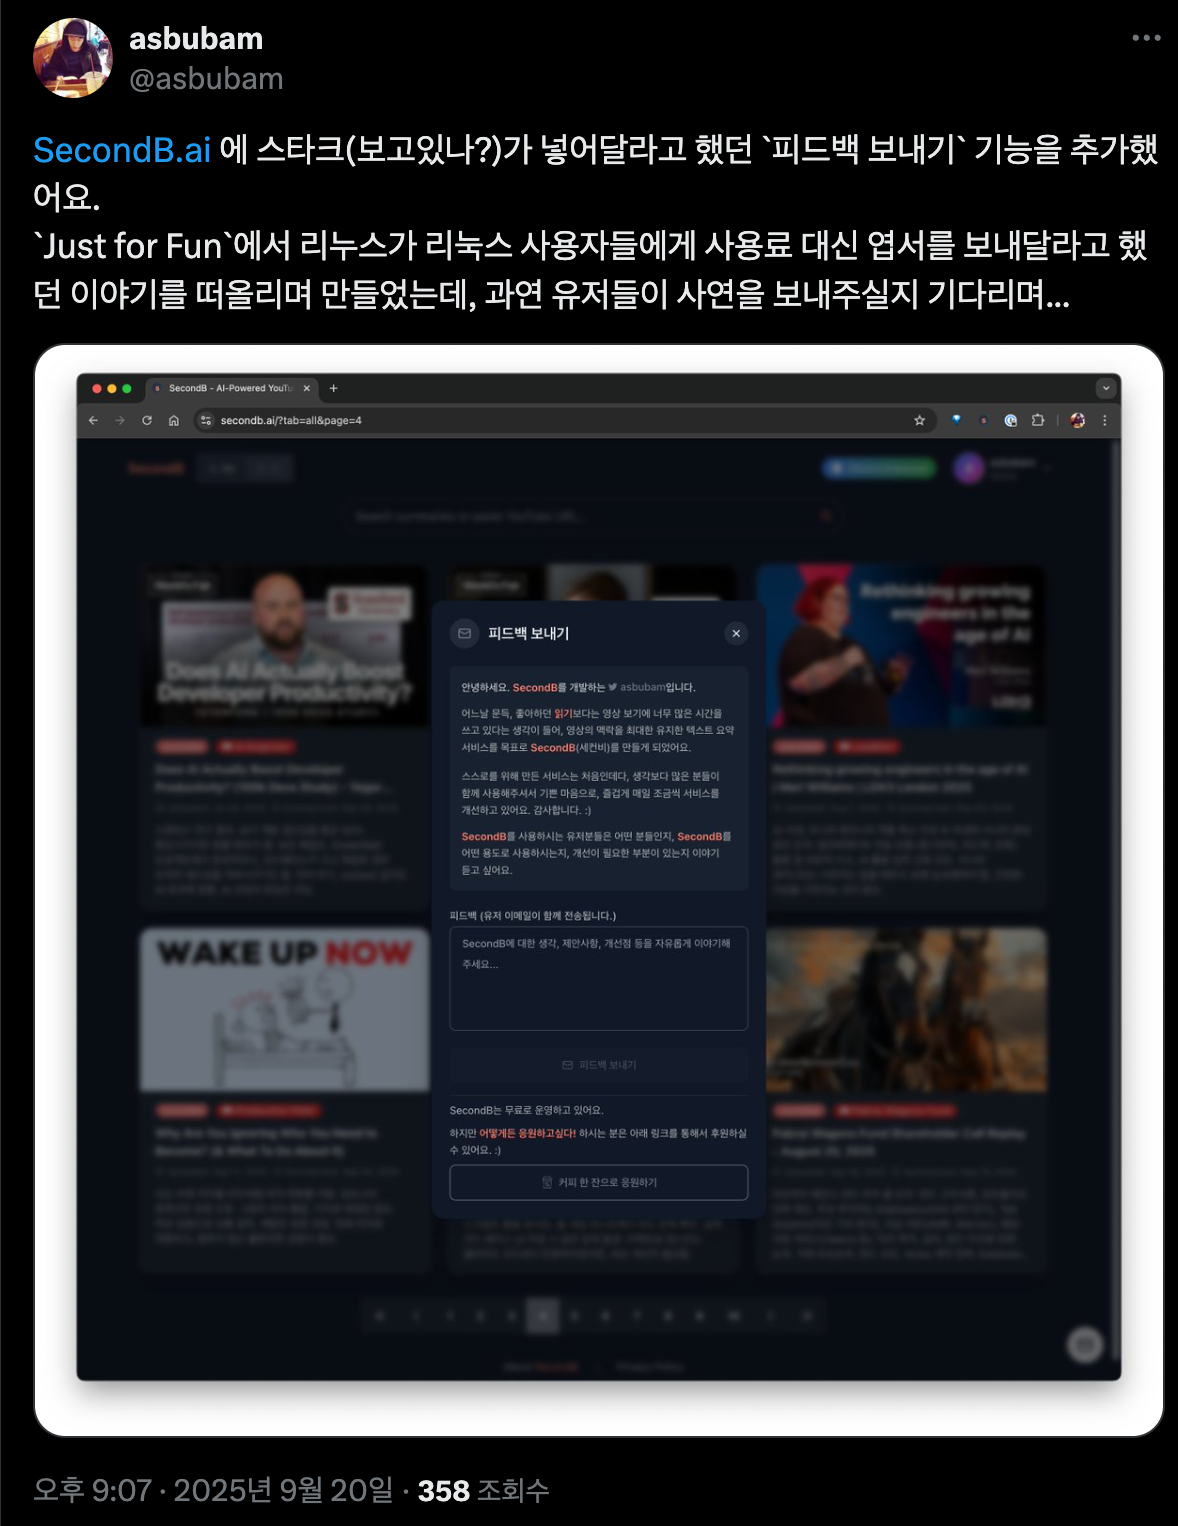The image size is (1178, 1526).
Task: Click the envelope icon in feedback header
Action: (464, 633)
